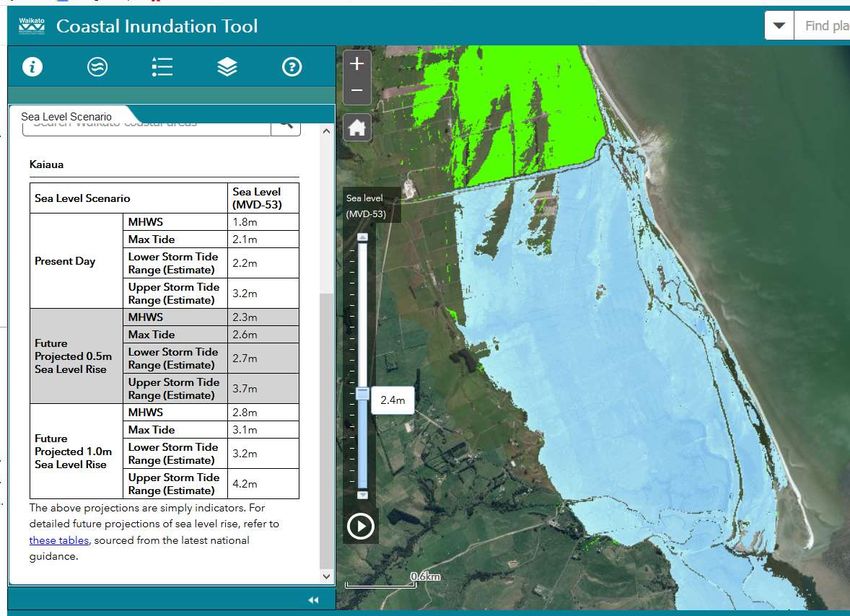Click the 4.2m Upper Storm Tide value
Viewport: 850px width, 616px height.
[x=244, y=484]
